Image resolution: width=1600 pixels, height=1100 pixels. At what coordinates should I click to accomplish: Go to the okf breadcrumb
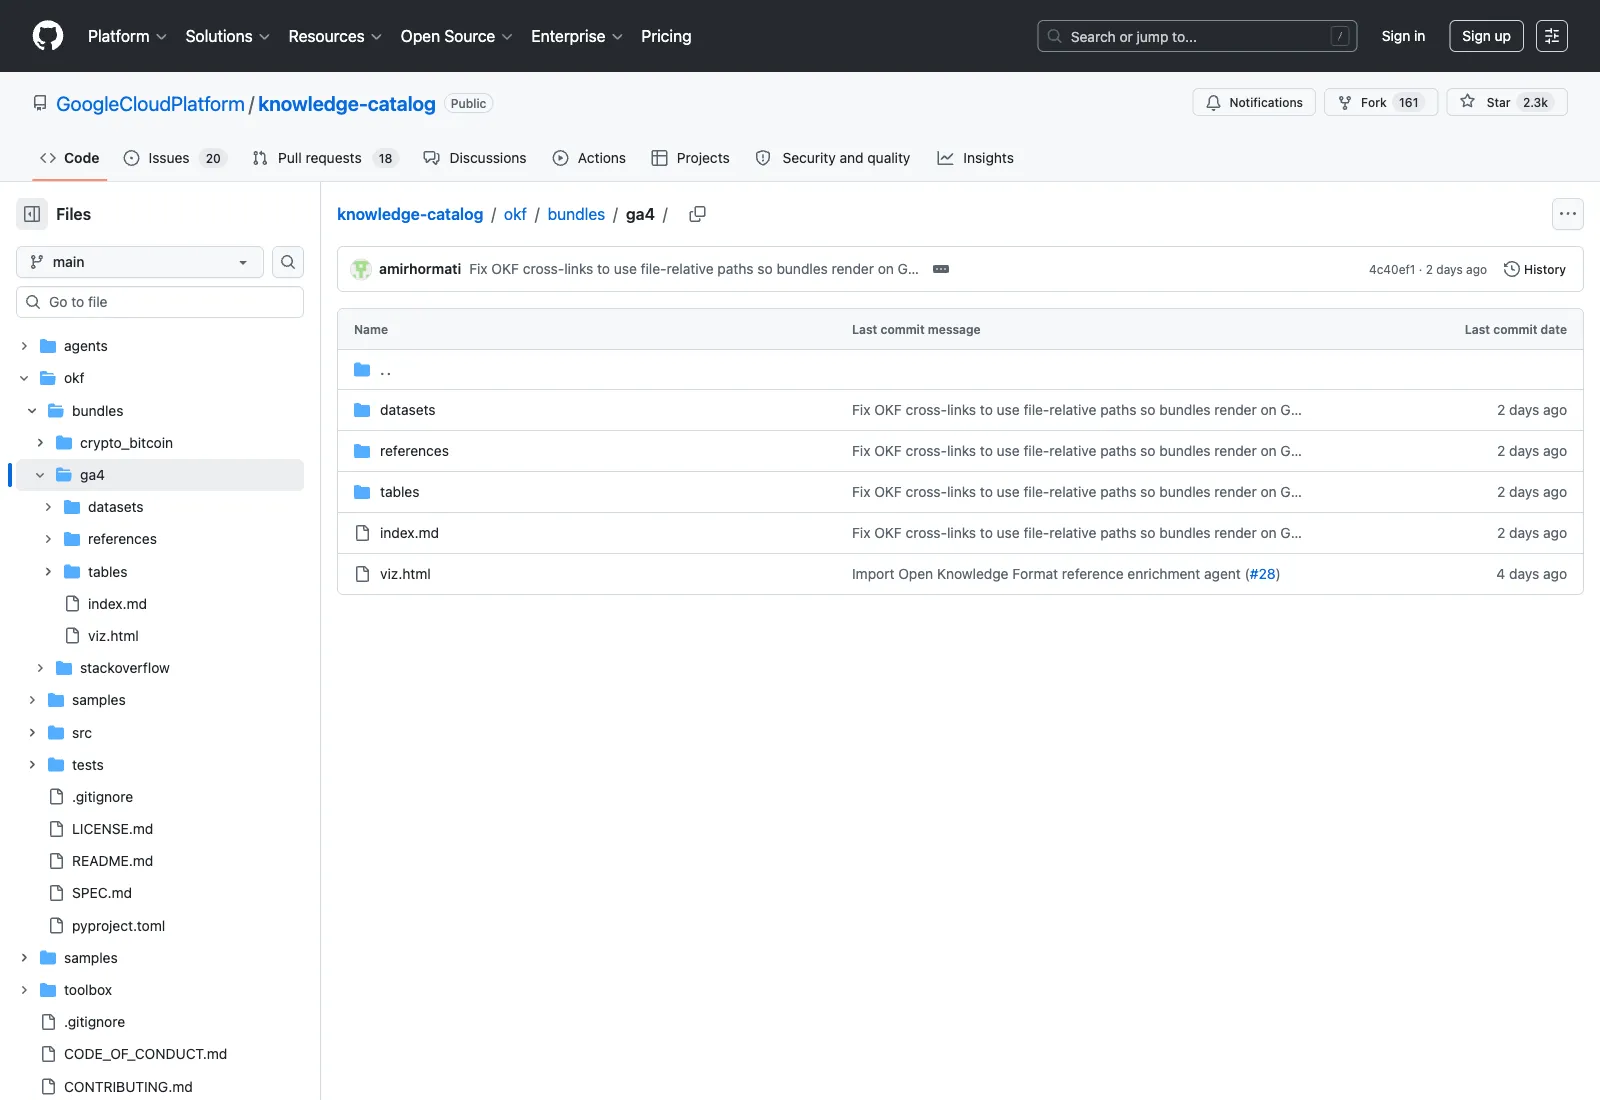pyautogui.click(x=515, y=214)
